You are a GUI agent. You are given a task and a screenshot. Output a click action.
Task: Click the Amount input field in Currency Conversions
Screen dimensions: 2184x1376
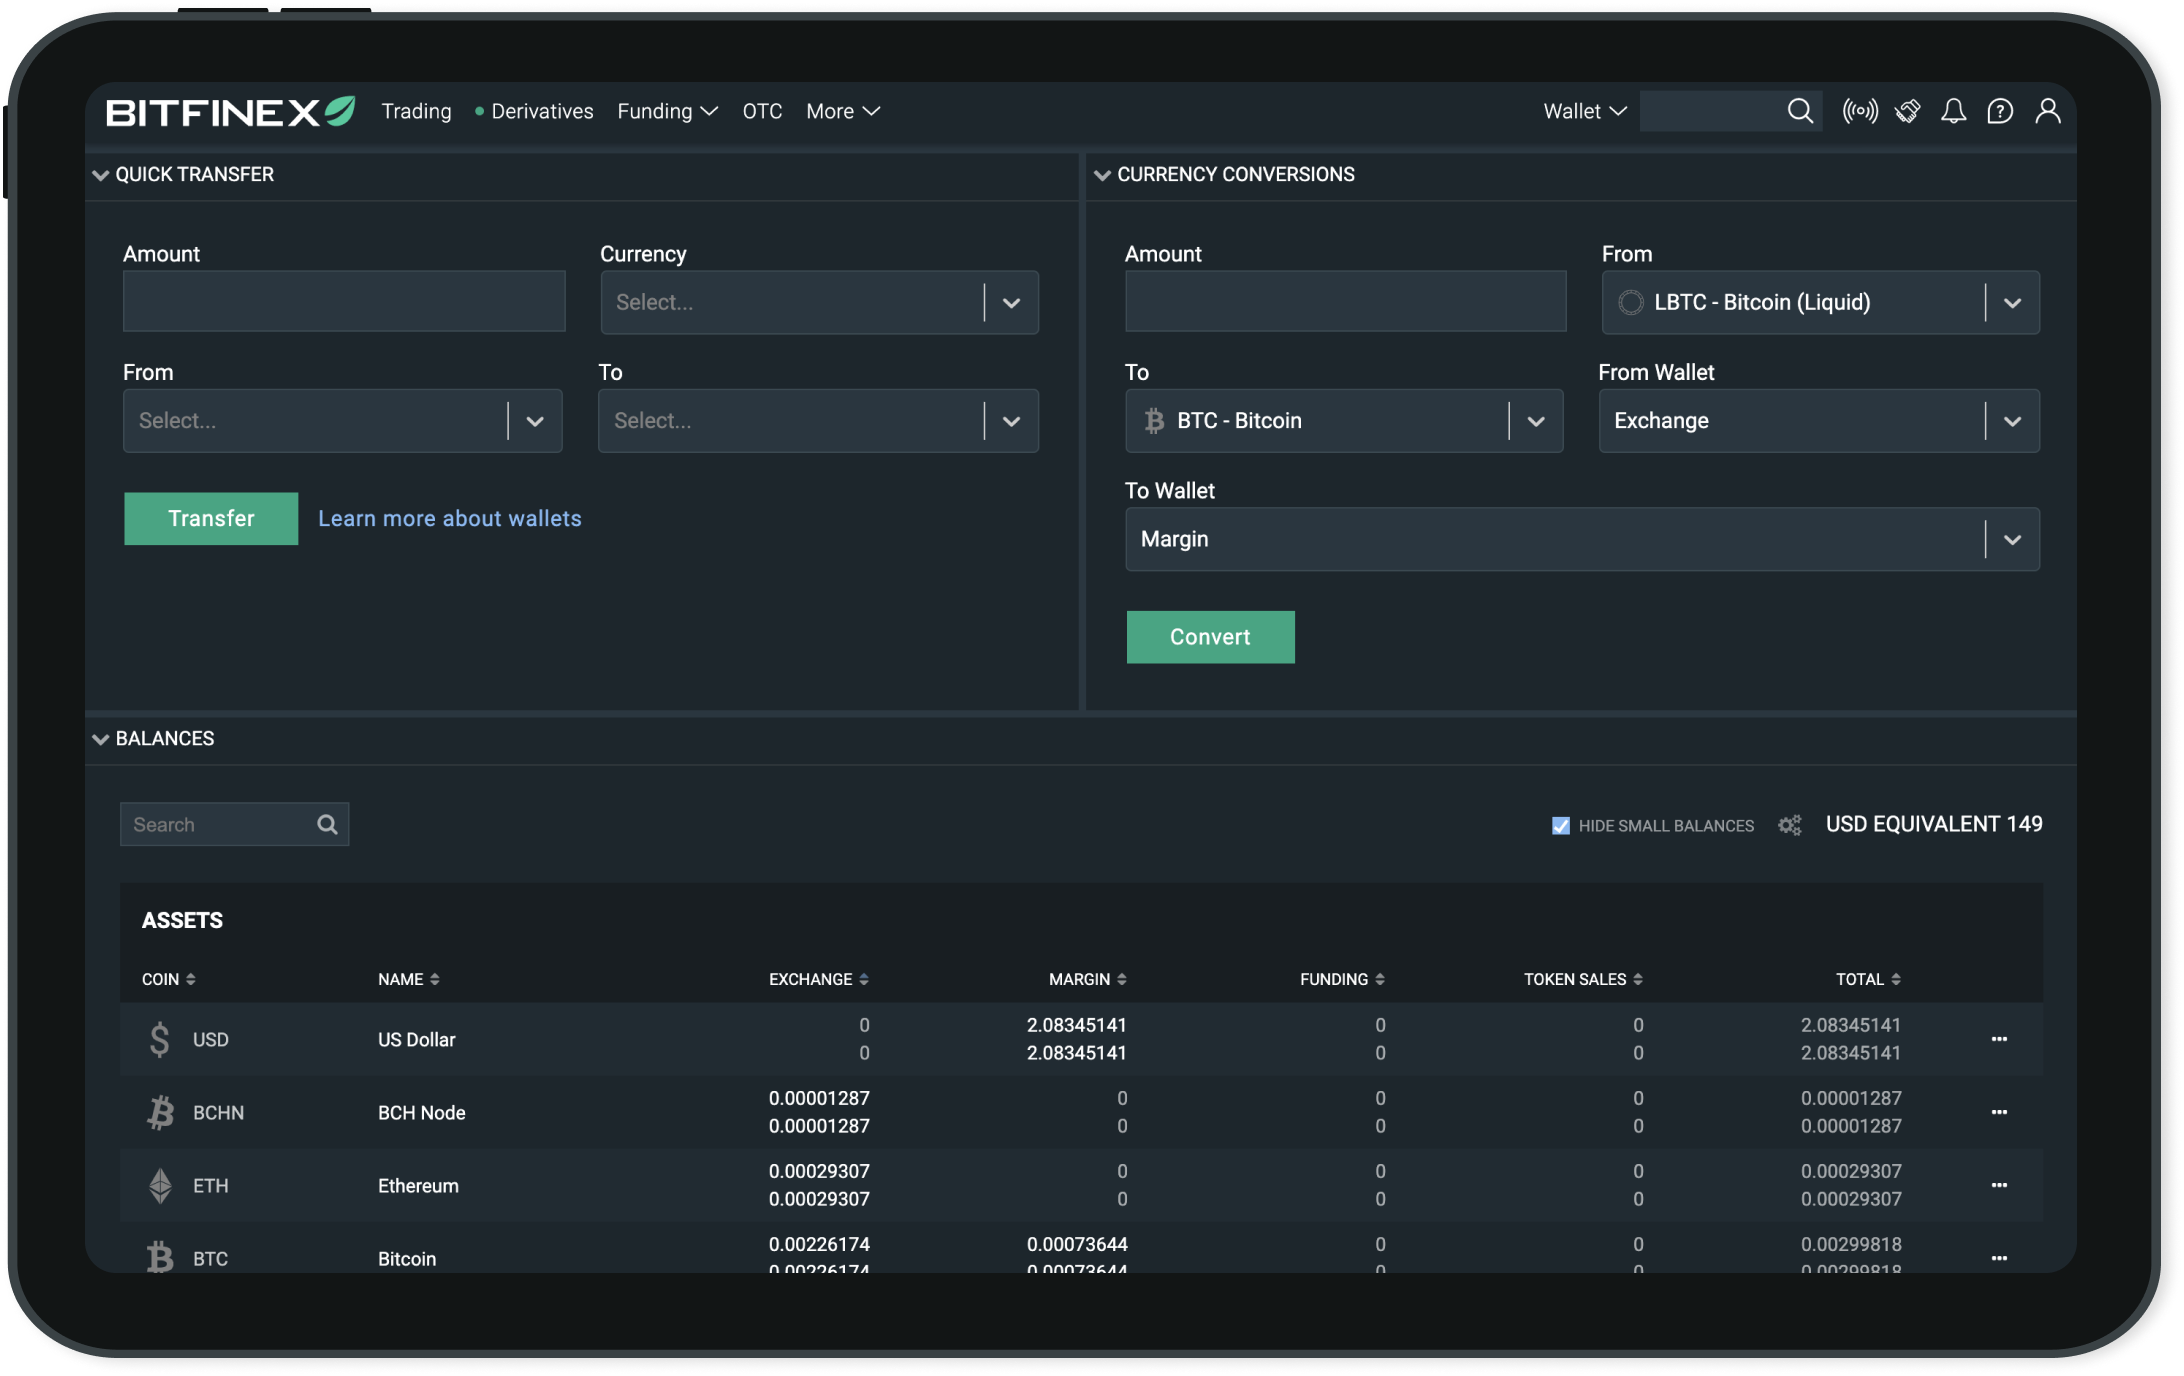[x=1344, y=301]
